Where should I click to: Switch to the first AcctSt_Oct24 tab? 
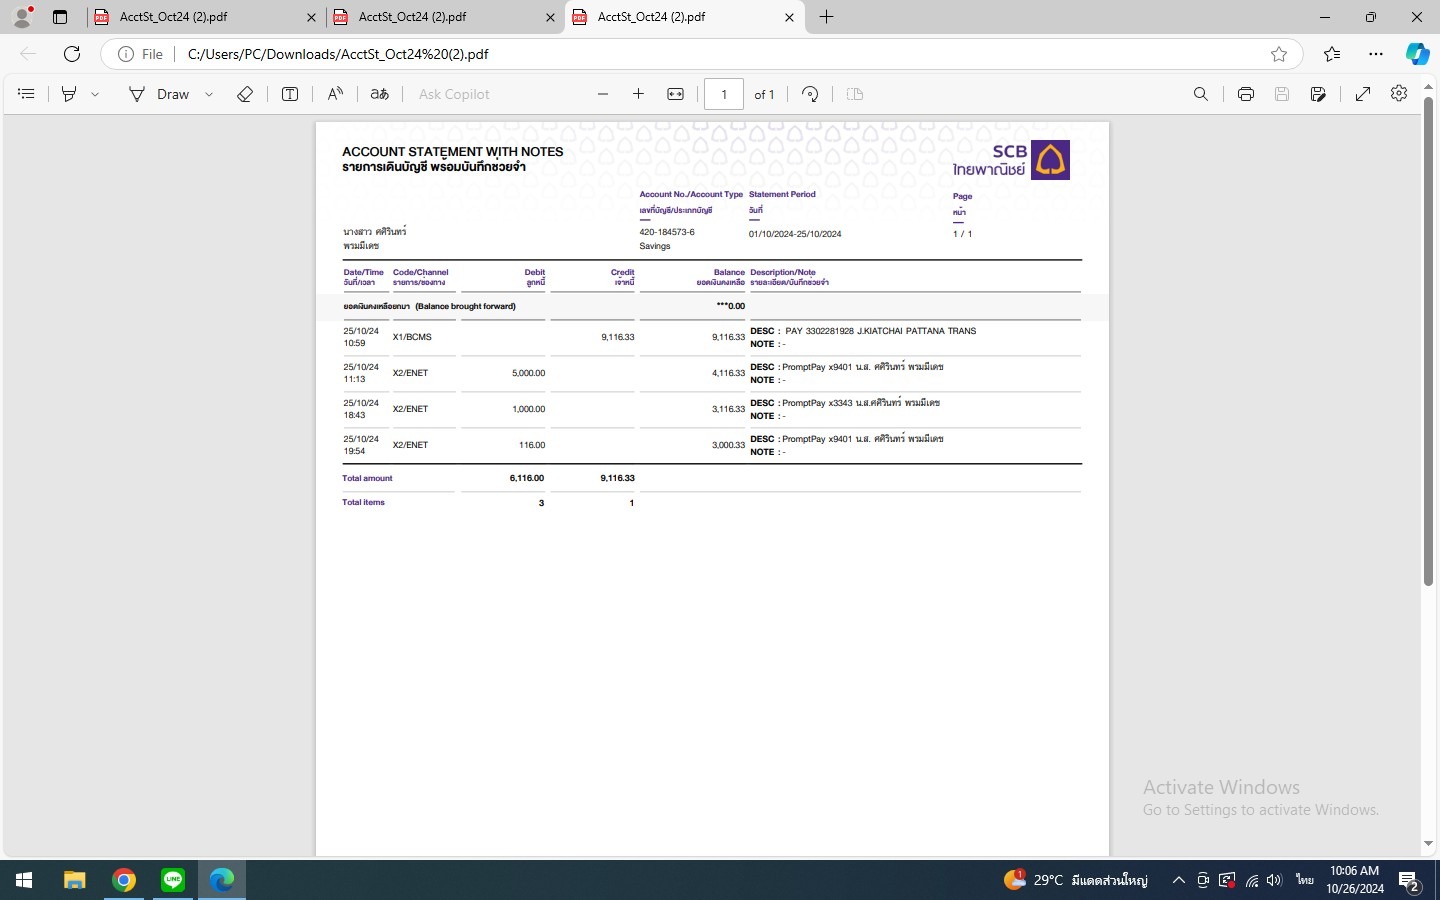coord(200,17)
